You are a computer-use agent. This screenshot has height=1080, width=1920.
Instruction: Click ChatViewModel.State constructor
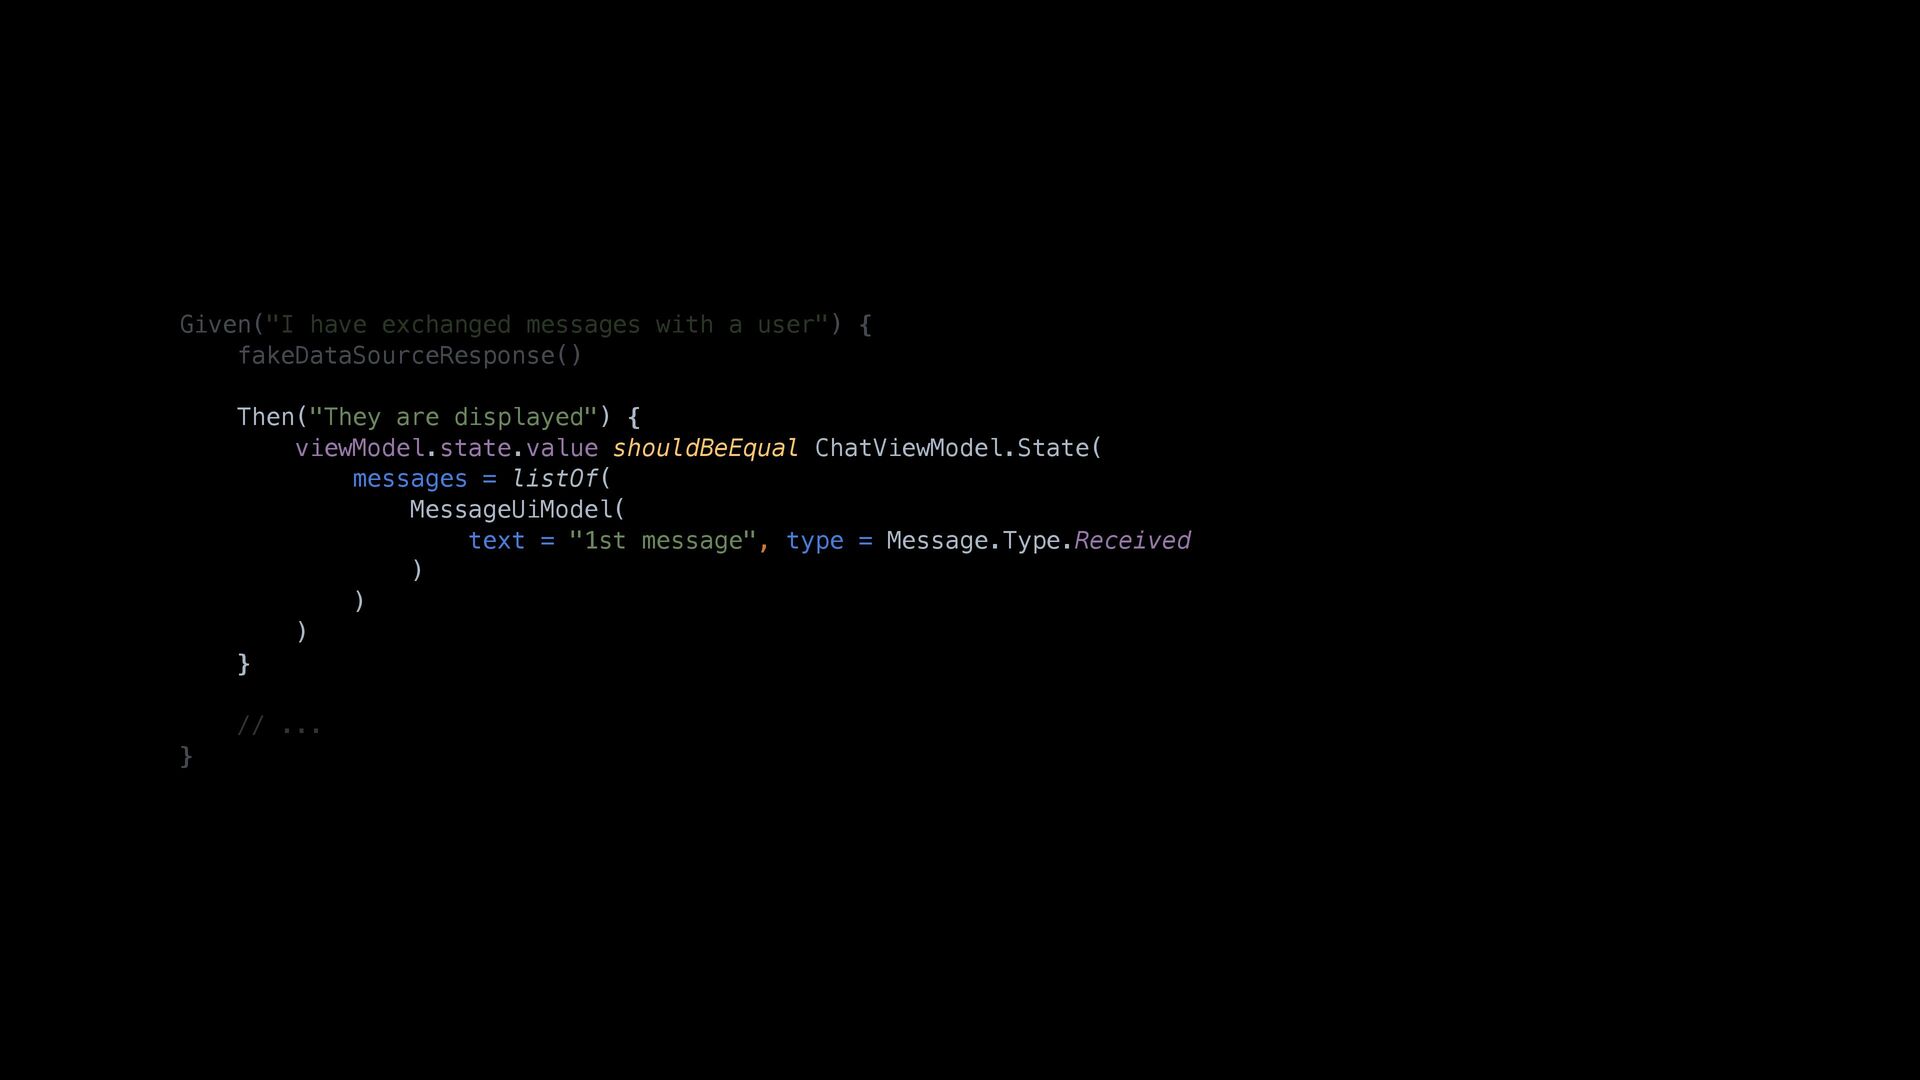click(x=958, y=448)
